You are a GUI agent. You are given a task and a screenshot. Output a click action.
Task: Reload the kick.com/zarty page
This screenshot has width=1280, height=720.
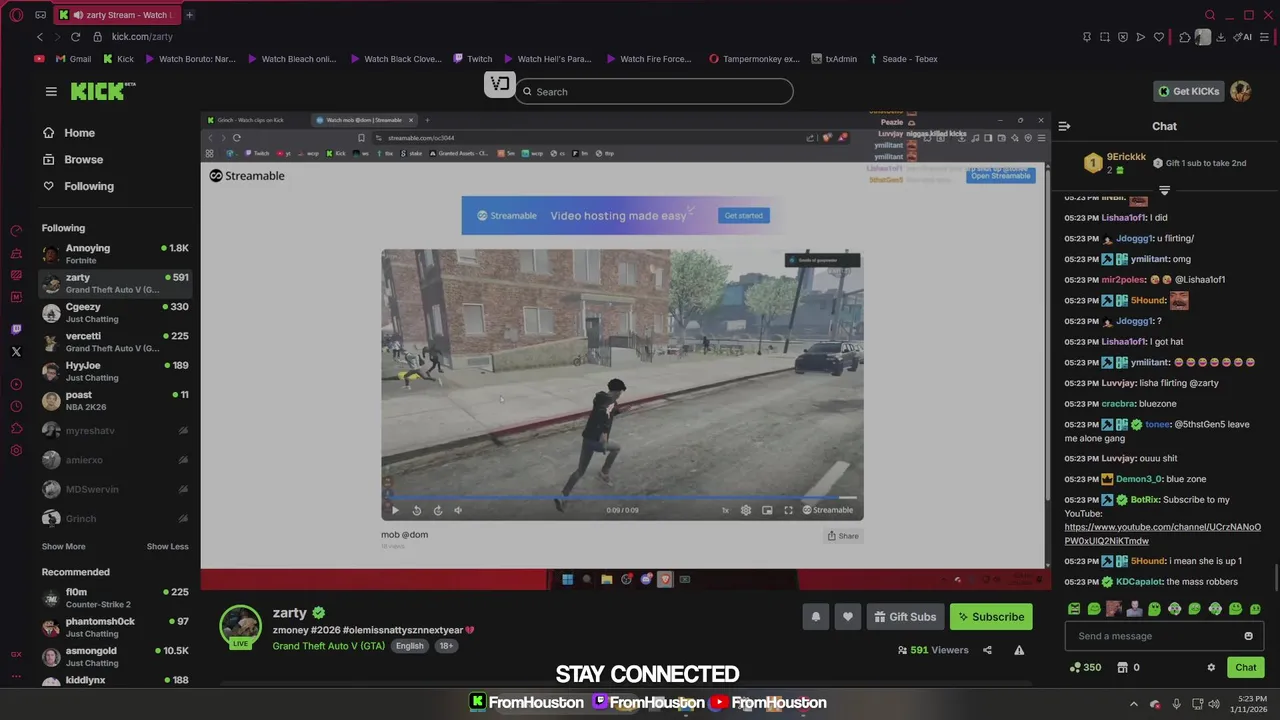(x=75, y=37)
